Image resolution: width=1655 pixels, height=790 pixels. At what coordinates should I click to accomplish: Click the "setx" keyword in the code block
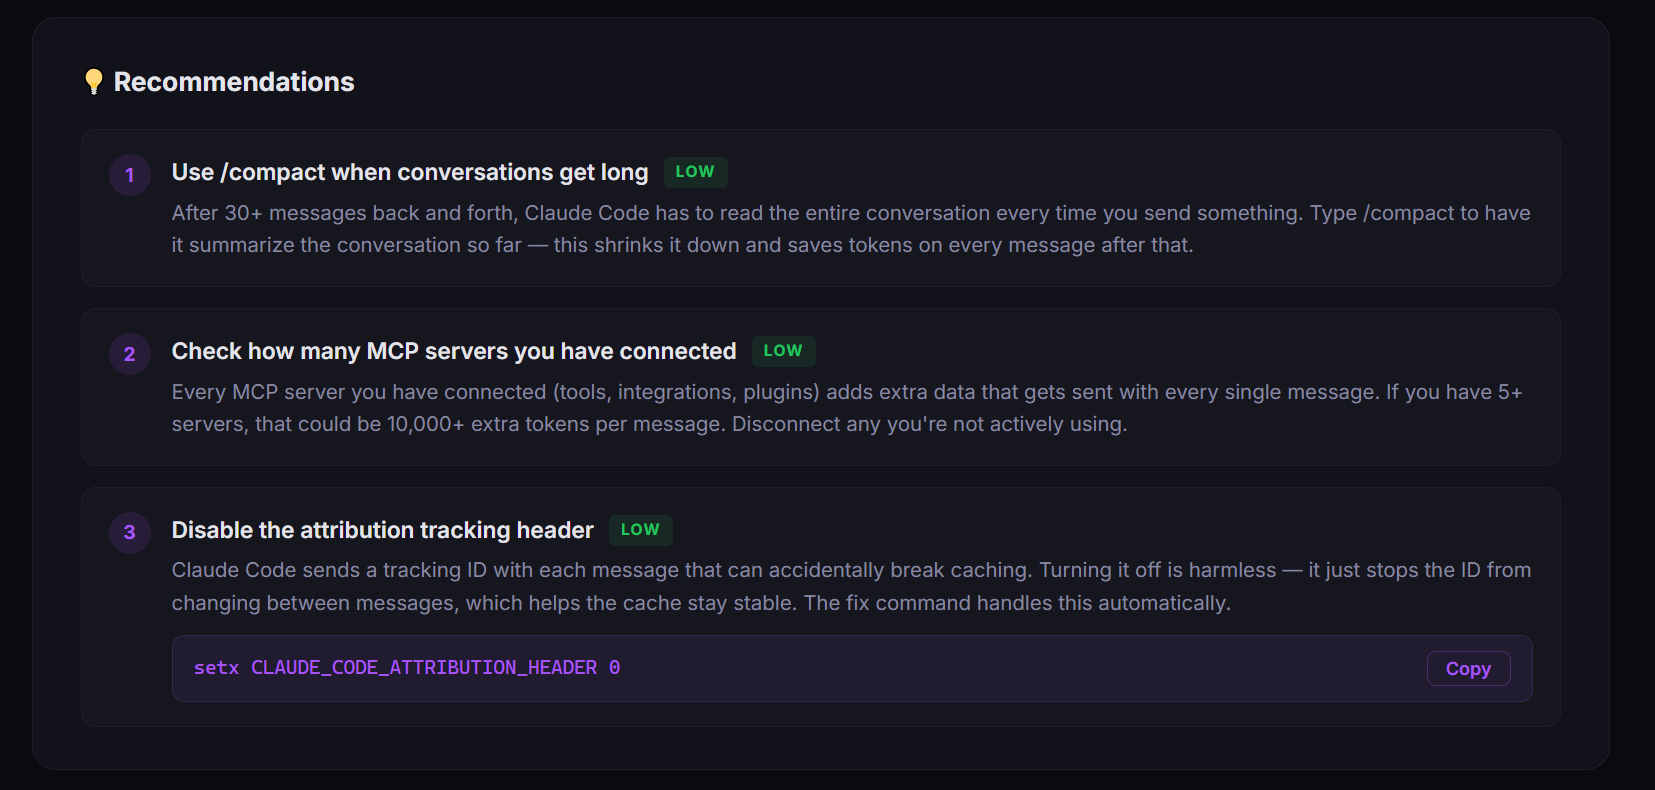tap(216, 668)
